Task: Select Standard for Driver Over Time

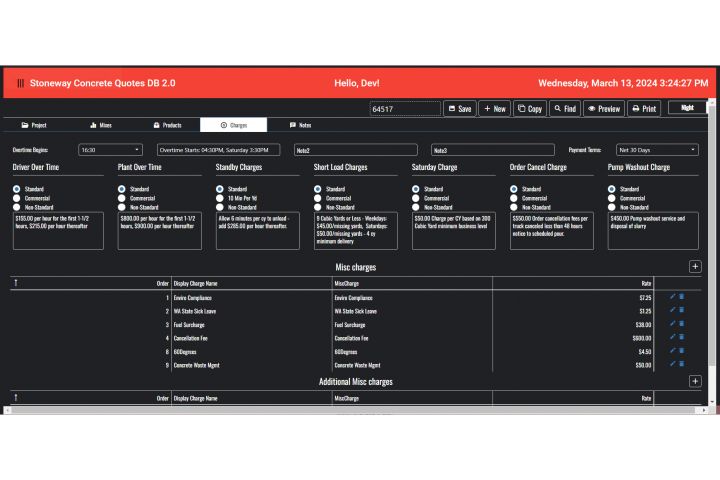Action: pyautogui.click(x=17, y=189)
